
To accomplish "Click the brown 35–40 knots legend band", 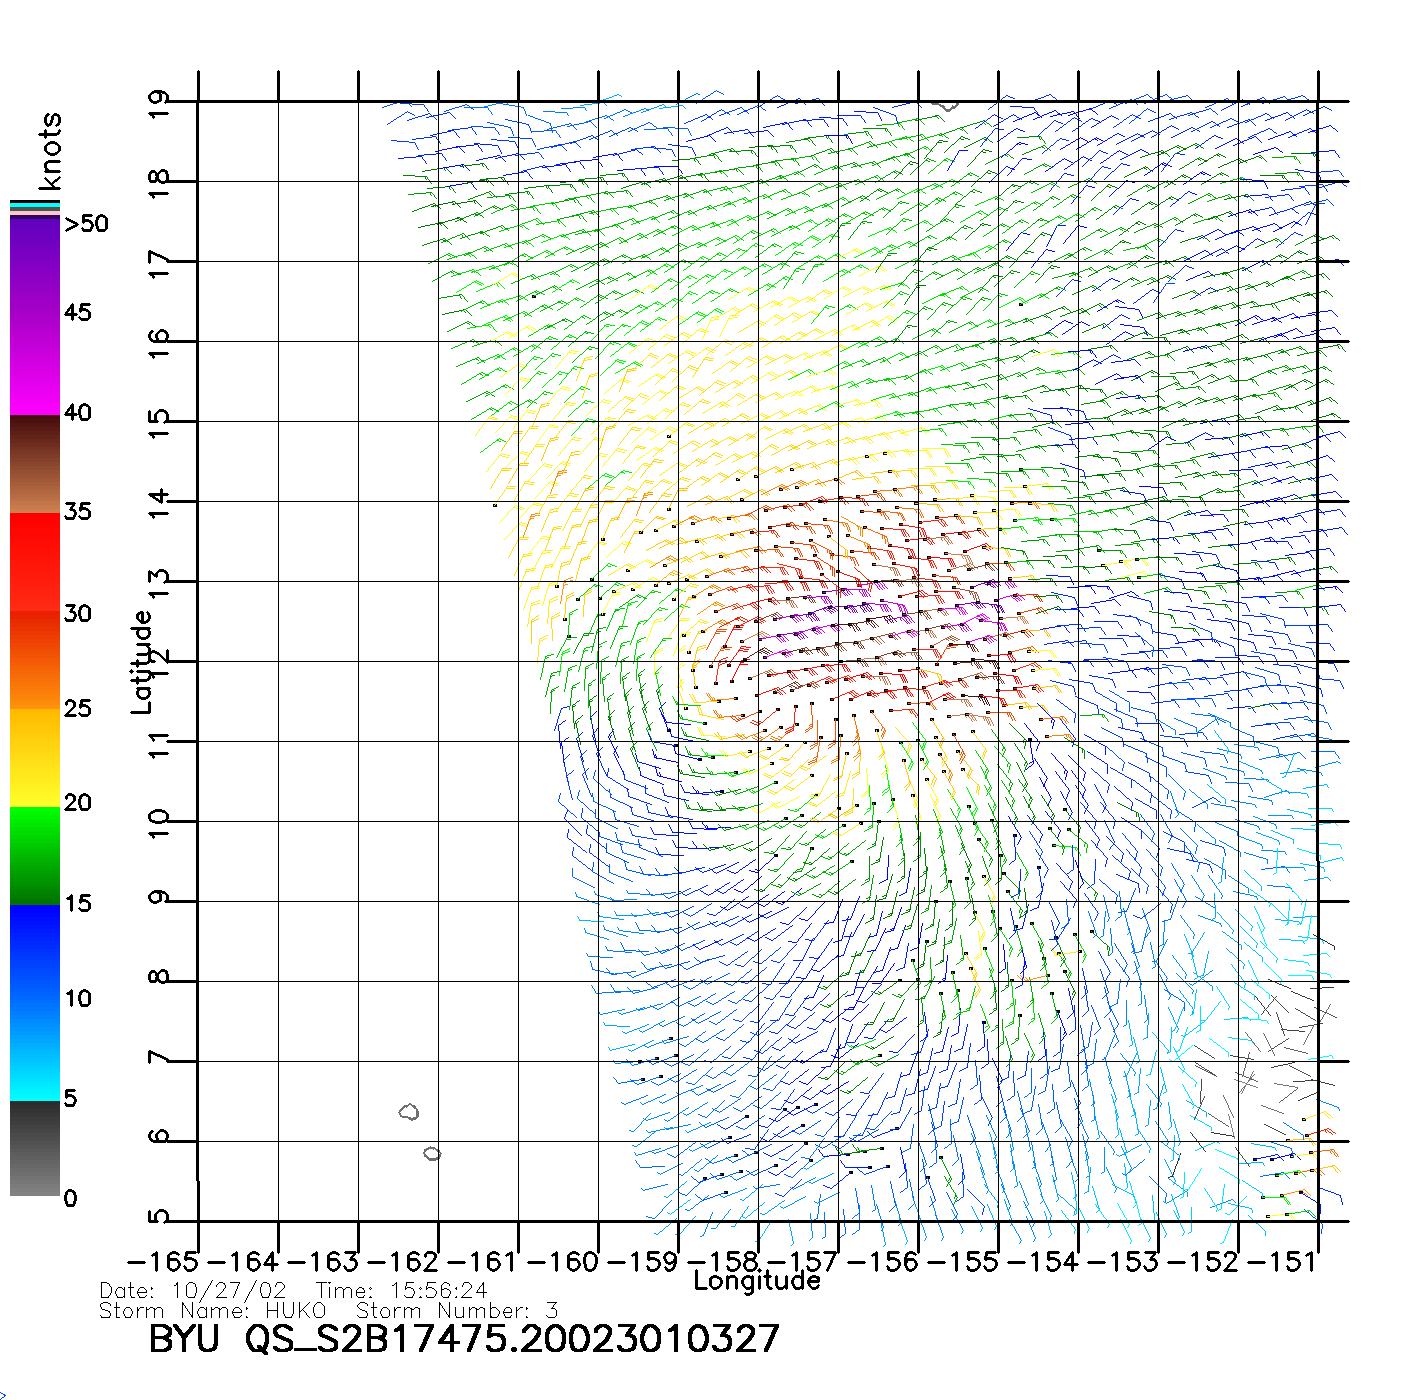I will 35,465.
